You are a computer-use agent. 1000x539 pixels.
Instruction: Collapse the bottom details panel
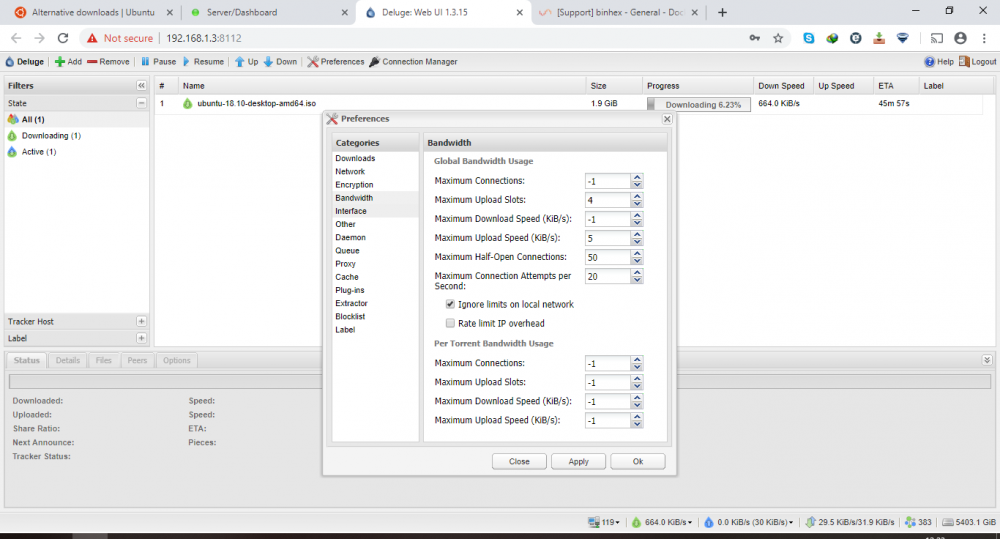click(987, 360)
